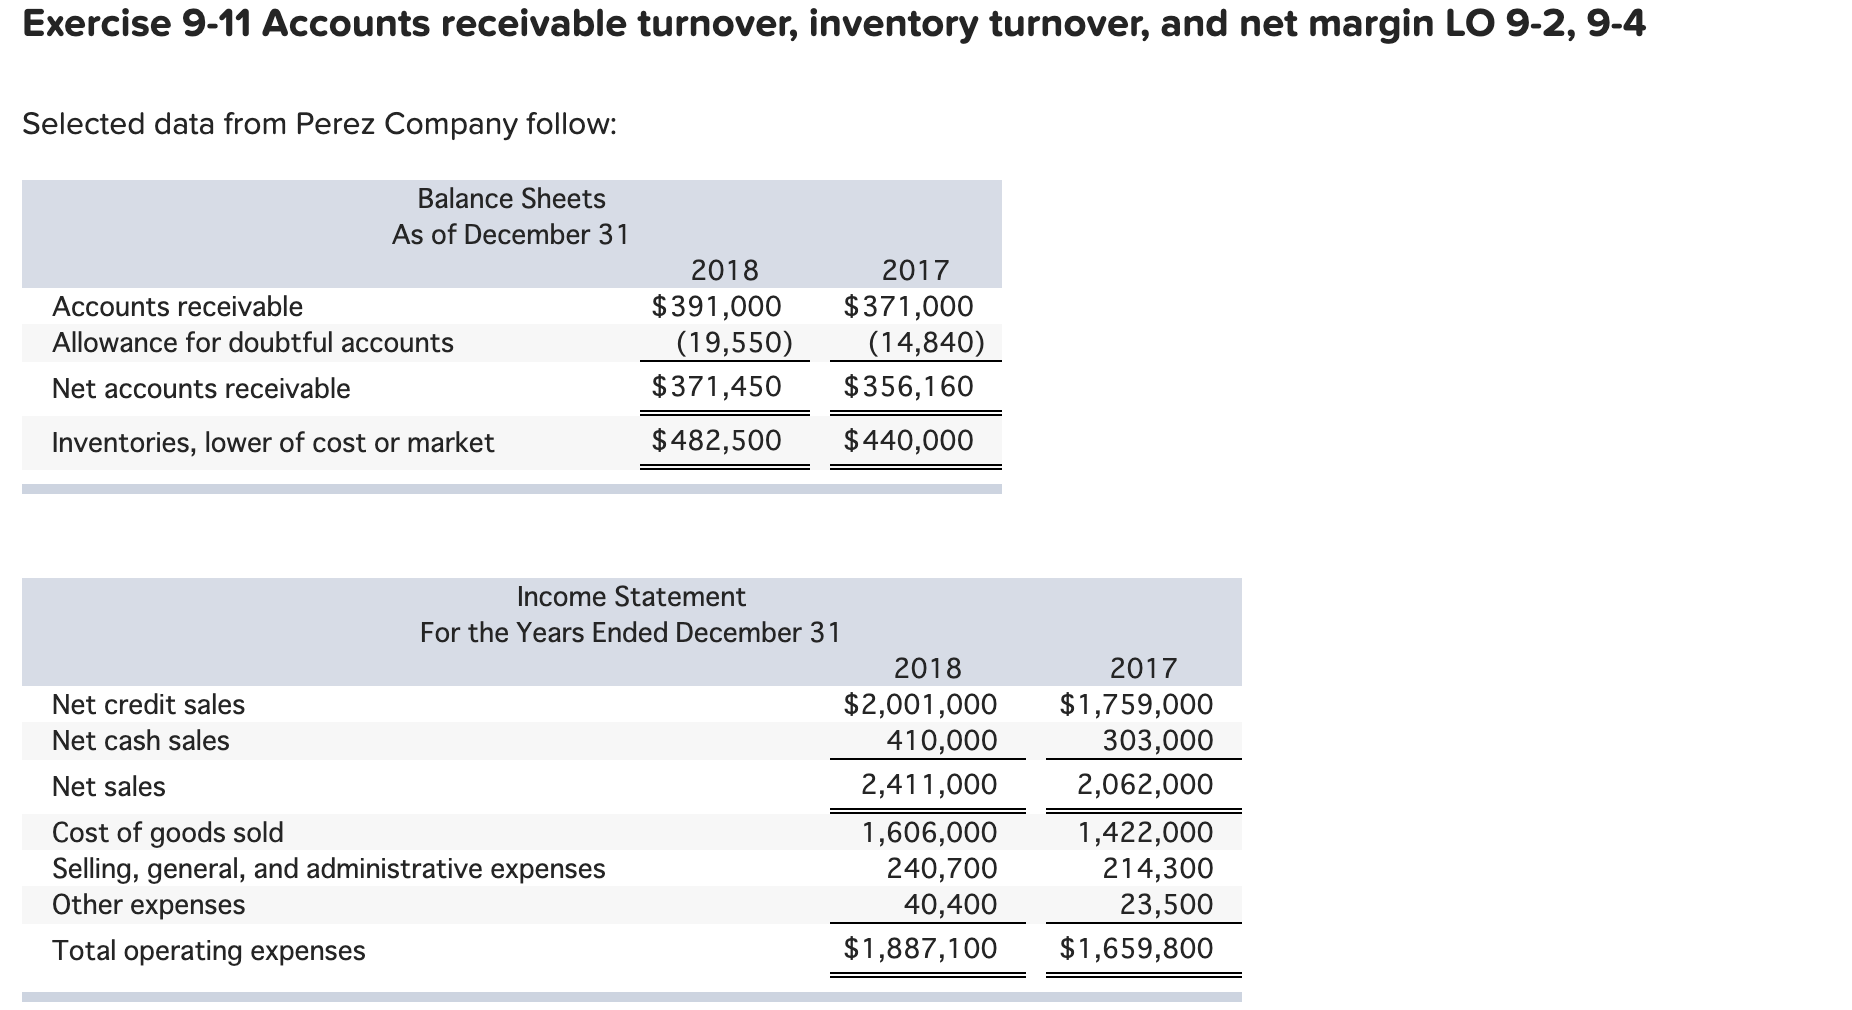
Task: Select the 'Net cash sales' row label
Action: coord(140,740)
